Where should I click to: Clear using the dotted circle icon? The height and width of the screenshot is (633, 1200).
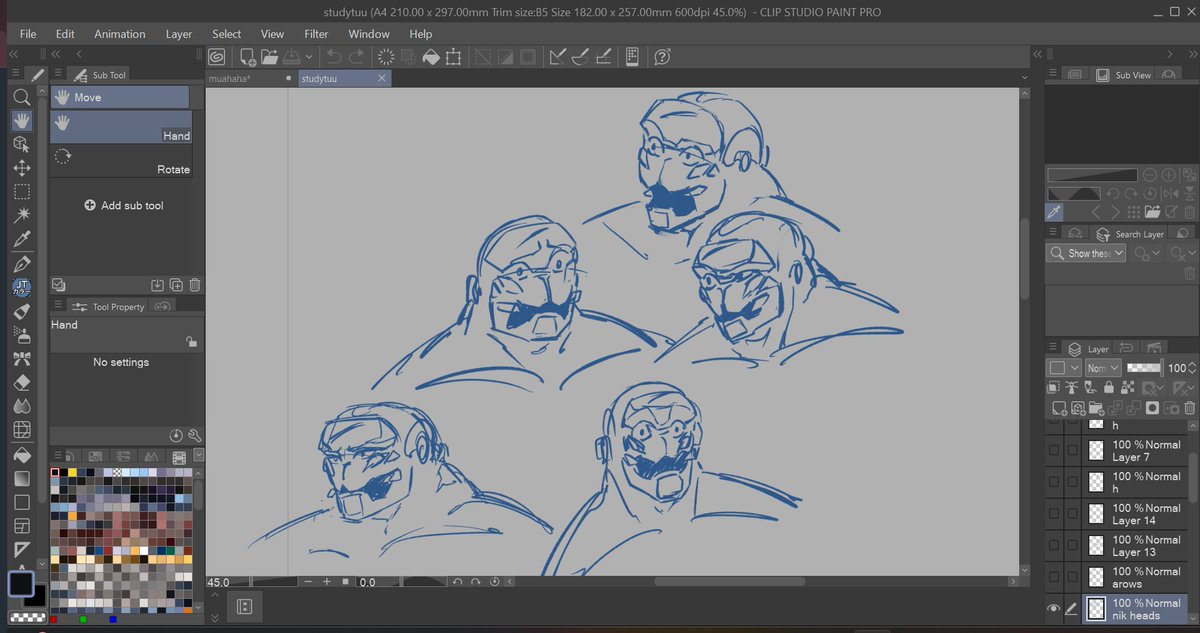[386, 58]
